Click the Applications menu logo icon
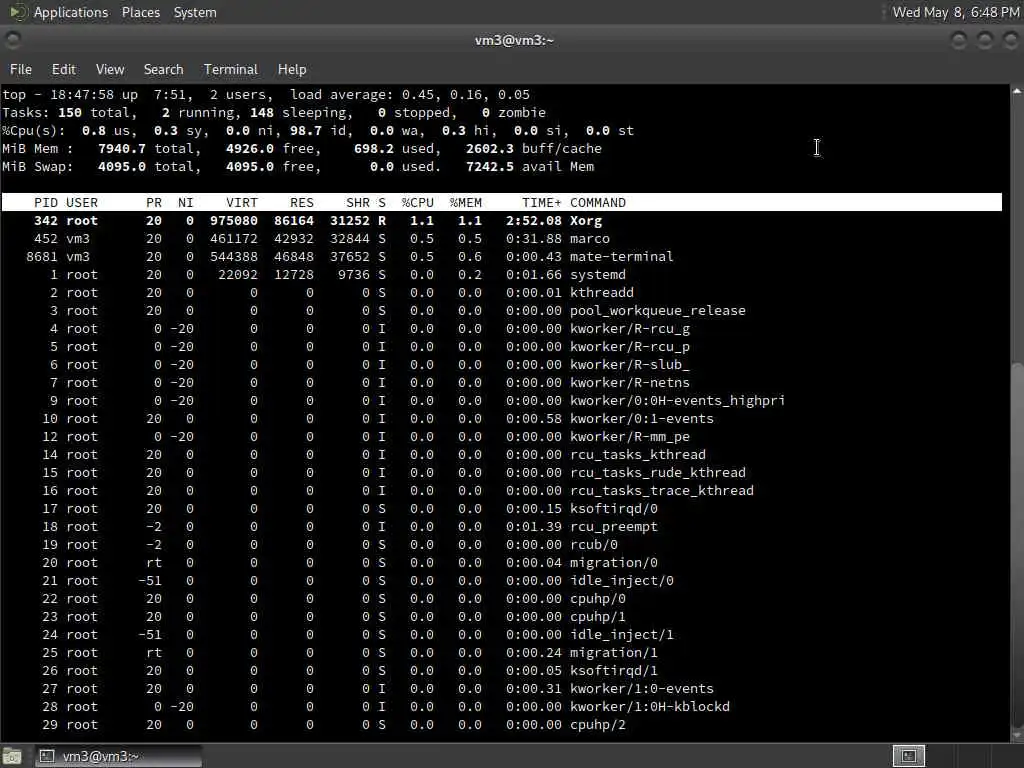Screen dimensions: 1024x768 (x=17, y=12)
